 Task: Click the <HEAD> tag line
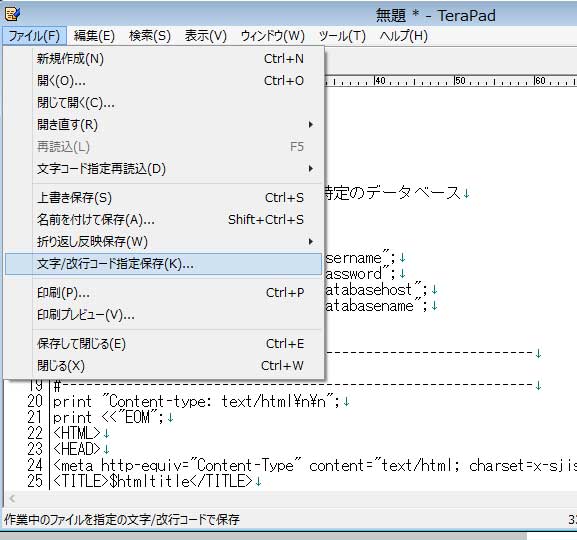coord(81,449)
